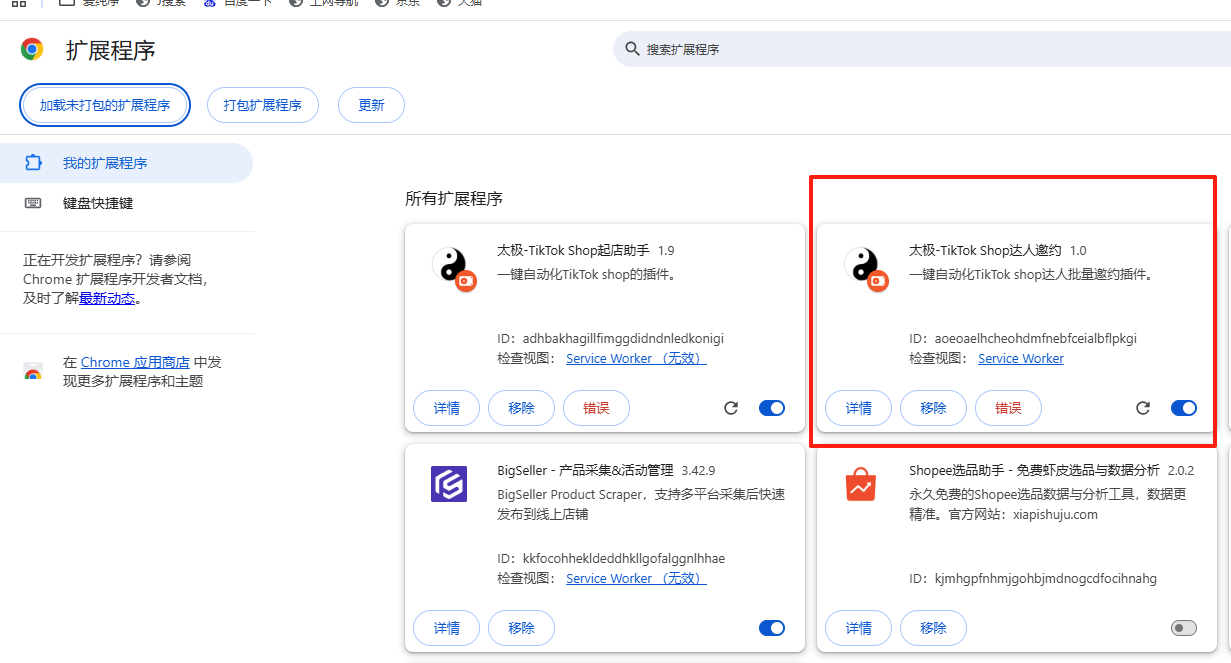The width and height of the screenshot is (1231, 663).
Task: Reload the 太极-TikTok Shop起店助手 extension
Action: click(x=731, y=408)
